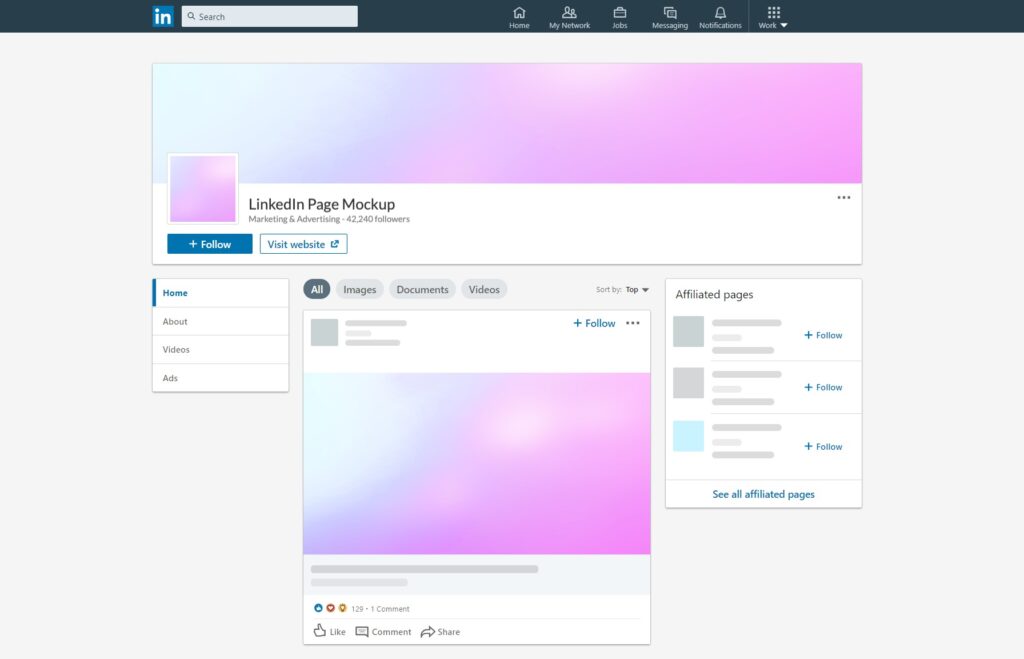Open the second affiliated page thumbnail
The width and height of the screenshot is (1024, 659).
(x=688, y=383)
